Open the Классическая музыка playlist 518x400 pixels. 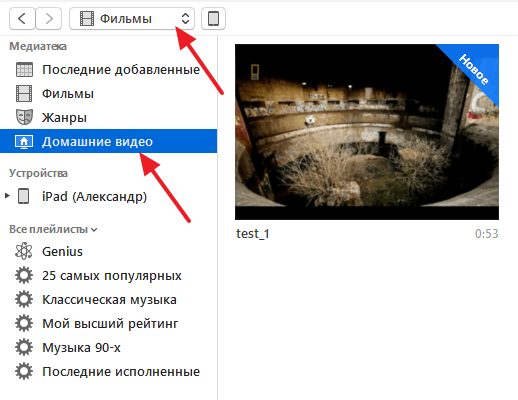coord(108,300)
